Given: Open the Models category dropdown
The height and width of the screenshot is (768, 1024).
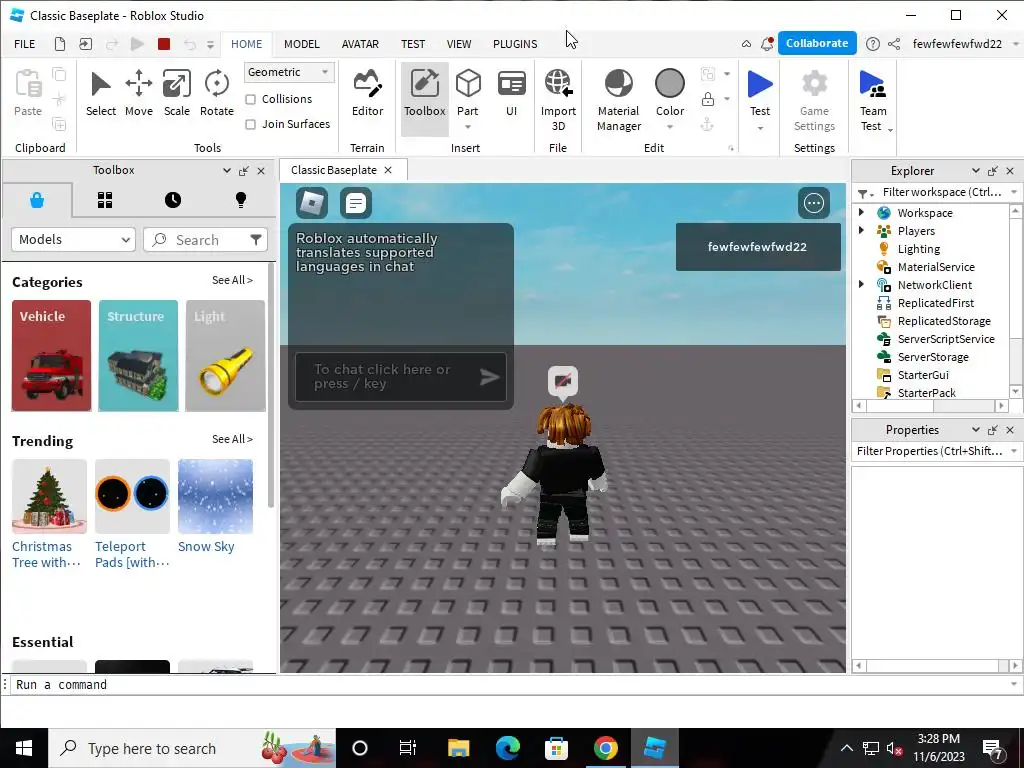Looking at the screenshot, I should 73,240.
